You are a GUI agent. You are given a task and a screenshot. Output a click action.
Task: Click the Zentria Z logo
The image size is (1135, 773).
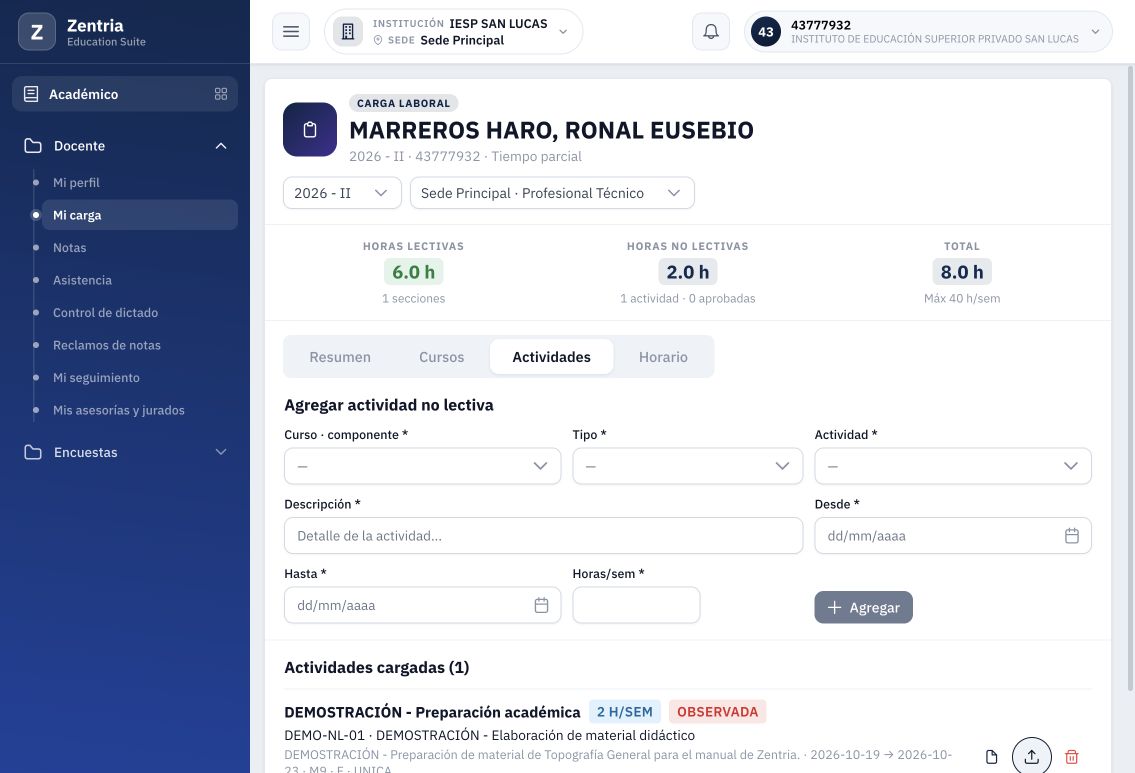[x=37, y=32]
